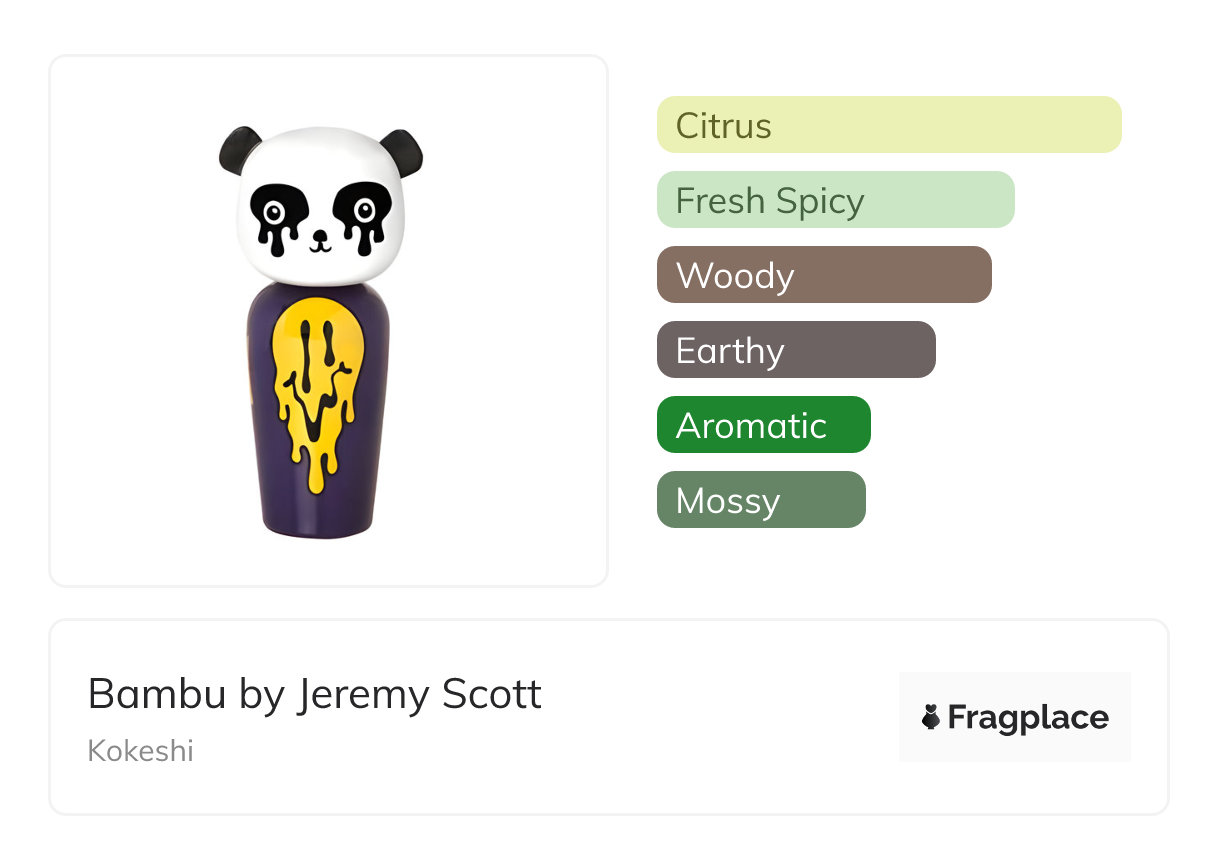Select the Citrus accord bar
Viewport: 1218px width, 864px height.
pyautogui.click(x=888, y=125)
